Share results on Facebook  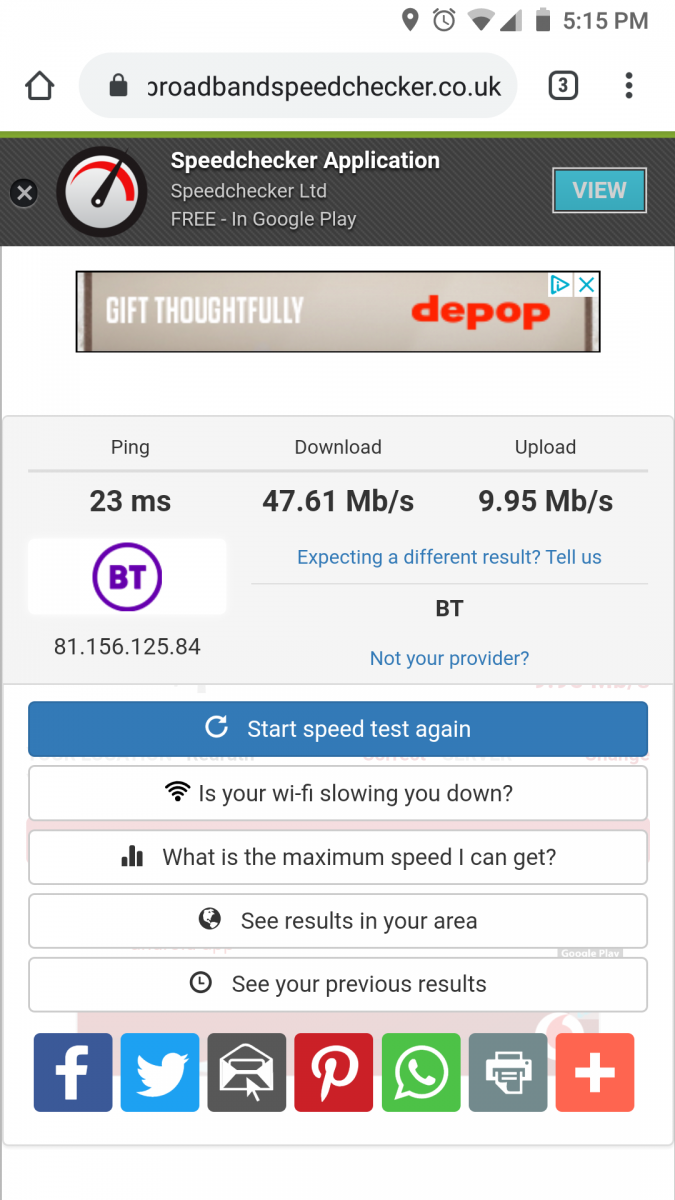tap(73, 1073)
